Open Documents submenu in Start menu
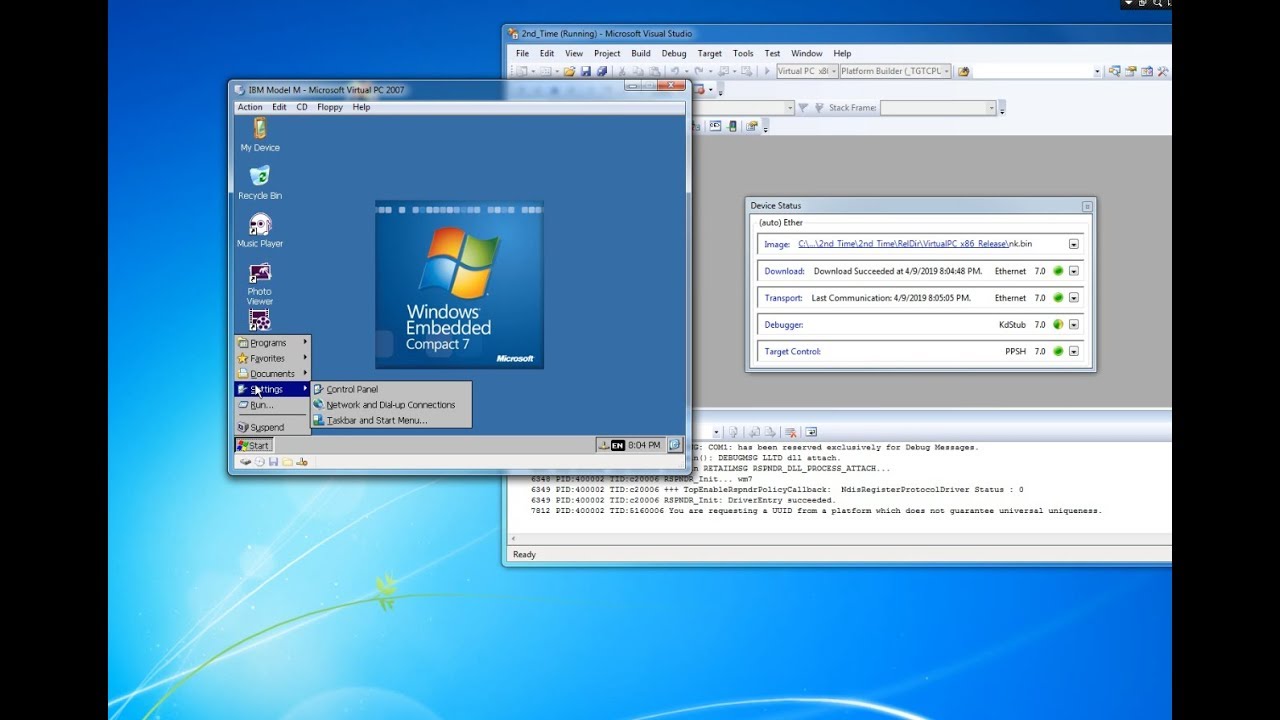 [272, 373]
